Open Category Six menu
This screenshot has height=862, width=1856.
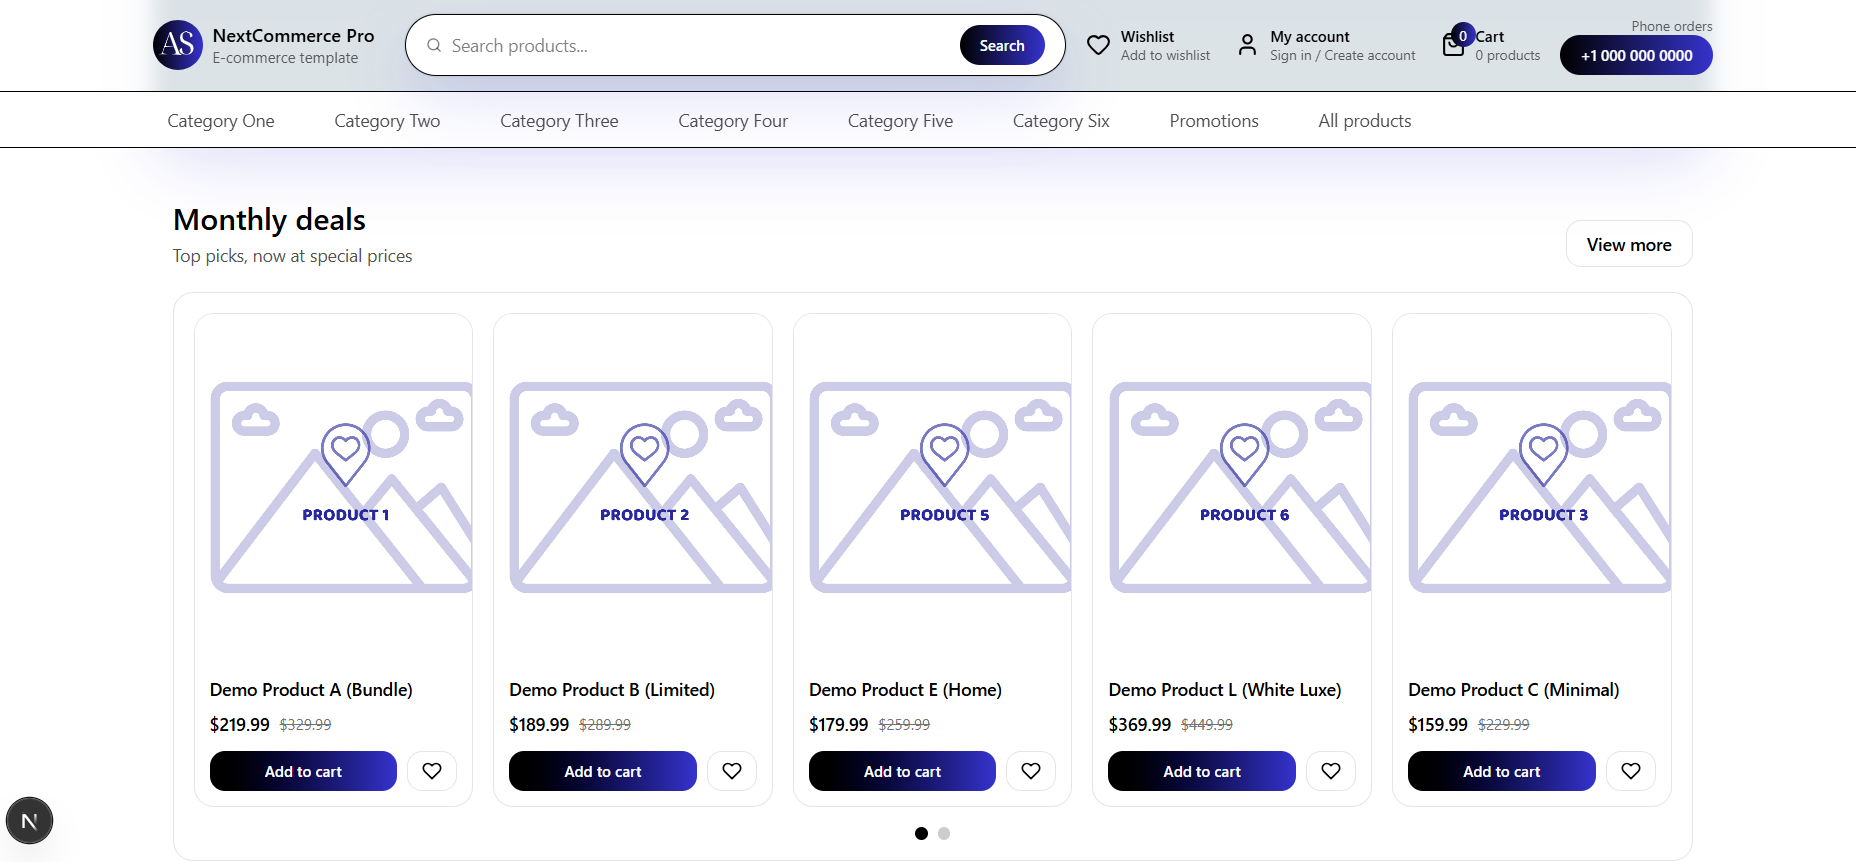point(1061,121)
